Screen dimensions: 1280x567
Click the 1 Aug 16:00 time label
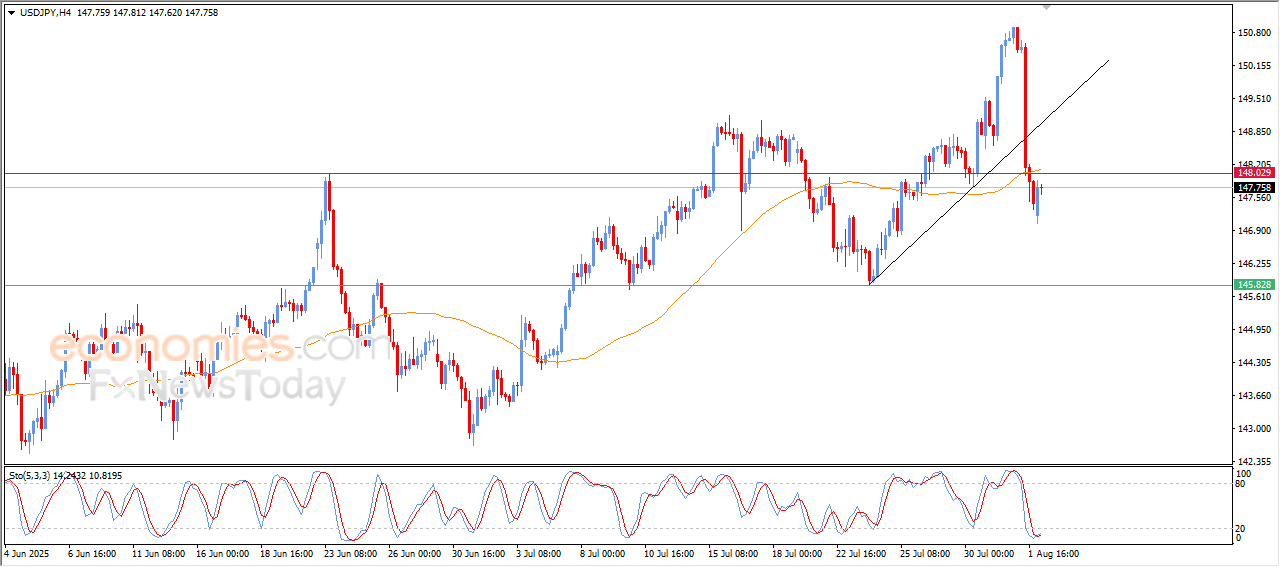pyautogui.click(x=1054, y=553)
